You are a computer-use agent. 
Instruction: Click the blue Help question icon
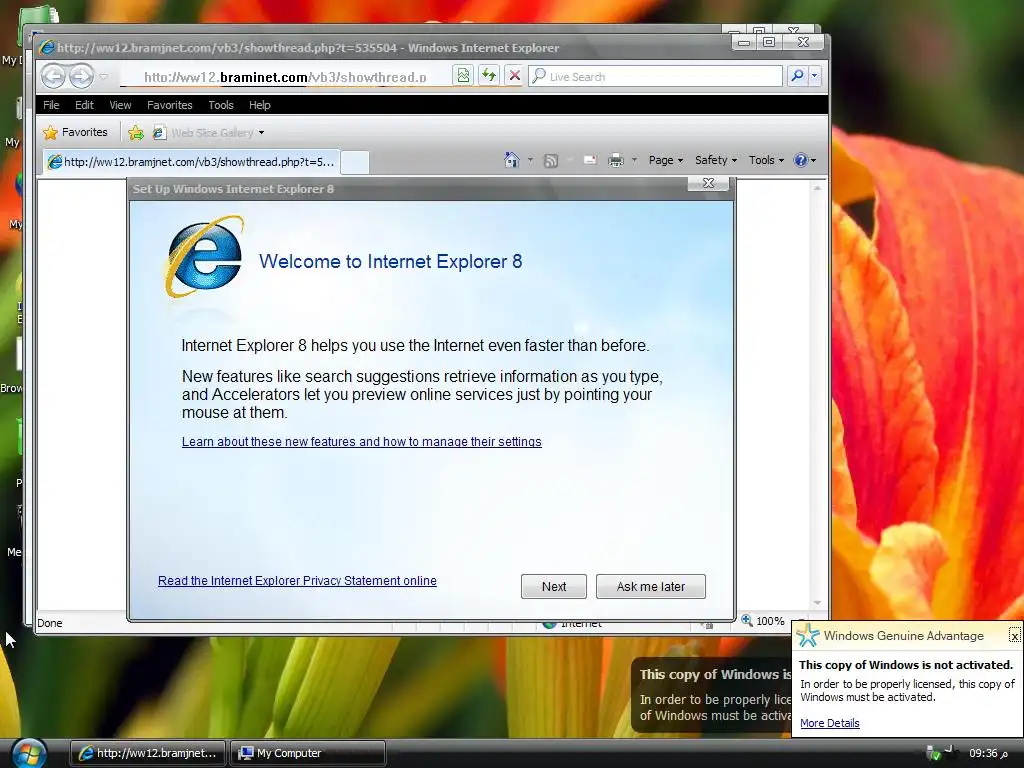tap(800, 160)
